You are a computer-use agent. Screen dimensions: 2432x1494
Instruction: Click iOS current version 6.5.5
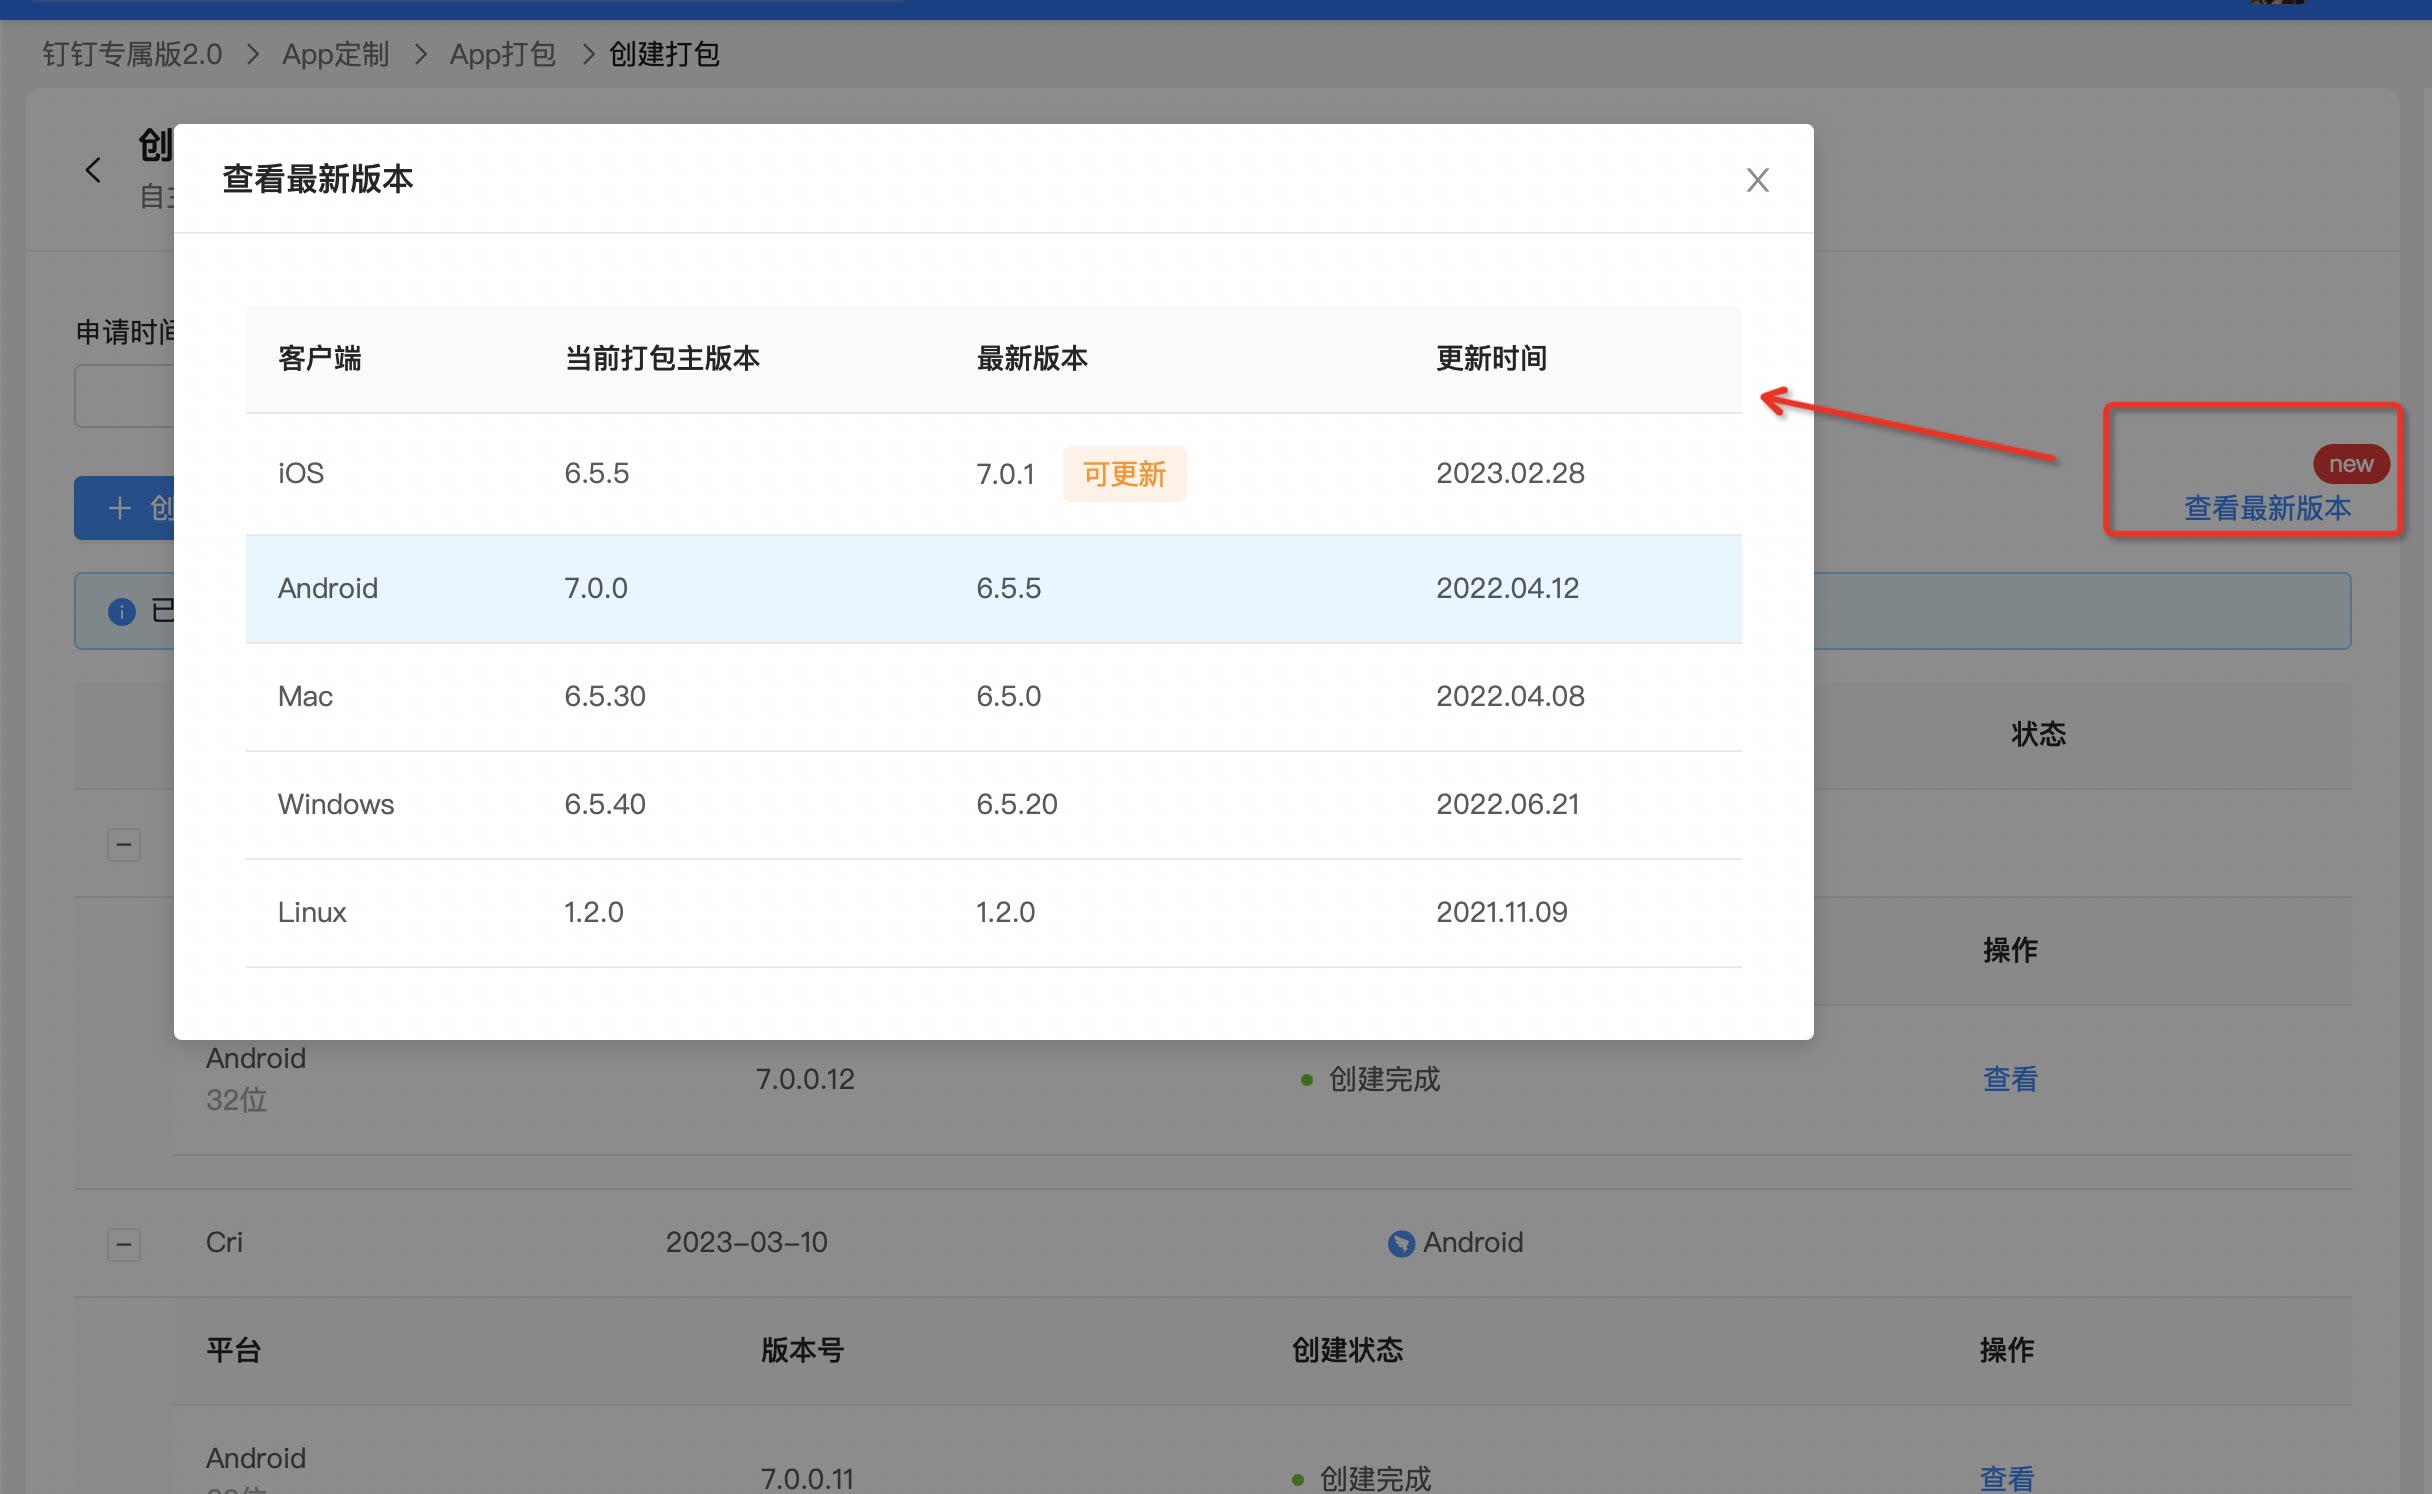point(597,473)
